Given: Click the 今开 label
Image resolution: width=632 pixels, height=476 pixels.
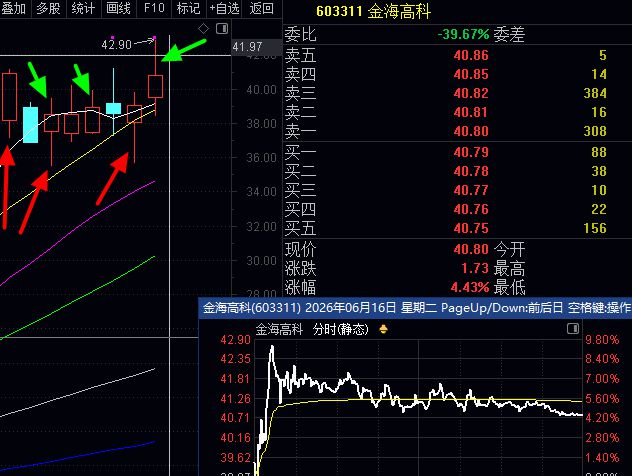Looking at the screenshot, I should (x=509, y=249).
